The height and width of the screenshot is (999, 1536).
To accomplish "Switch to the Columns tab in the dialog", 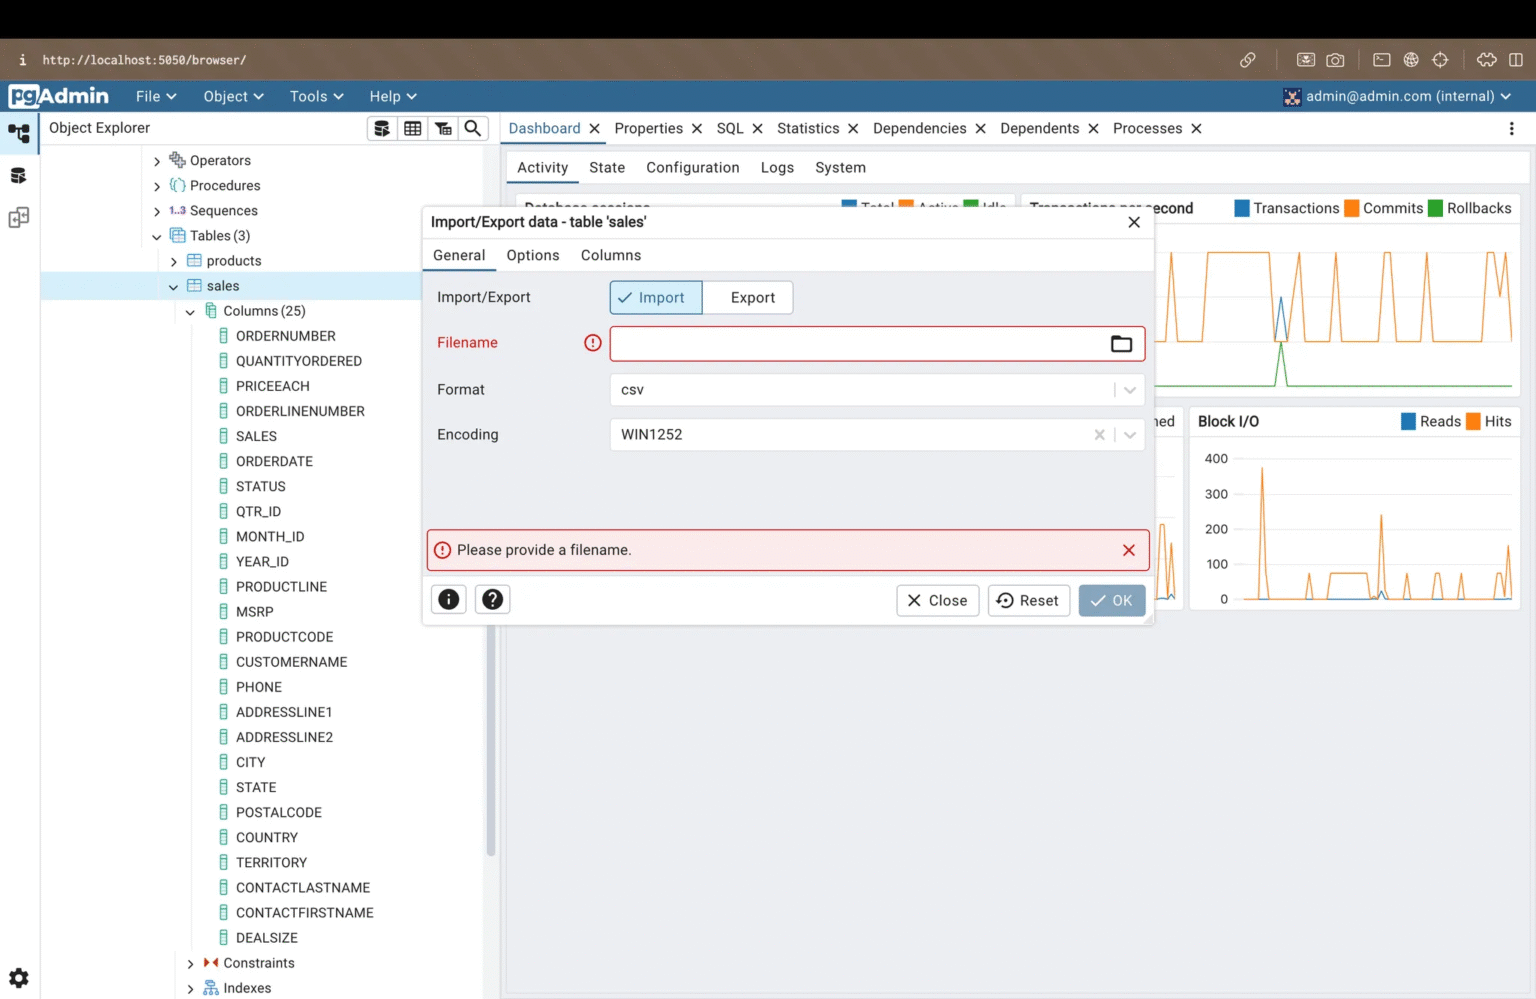I will pyautogui.click(x=610, y=255).
